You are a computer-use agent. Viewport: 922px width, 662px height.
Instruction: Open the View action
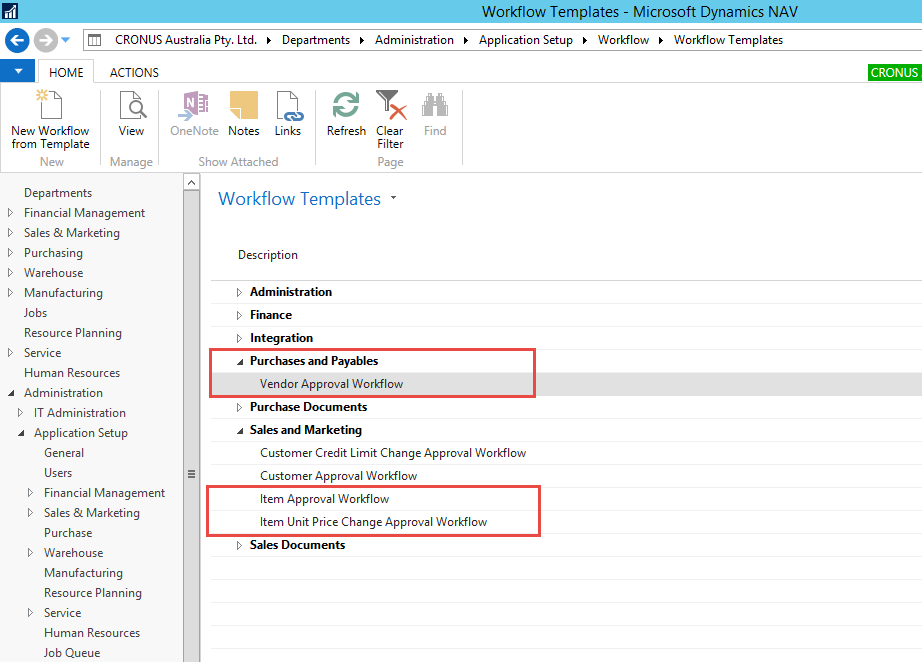click(131, 115)
